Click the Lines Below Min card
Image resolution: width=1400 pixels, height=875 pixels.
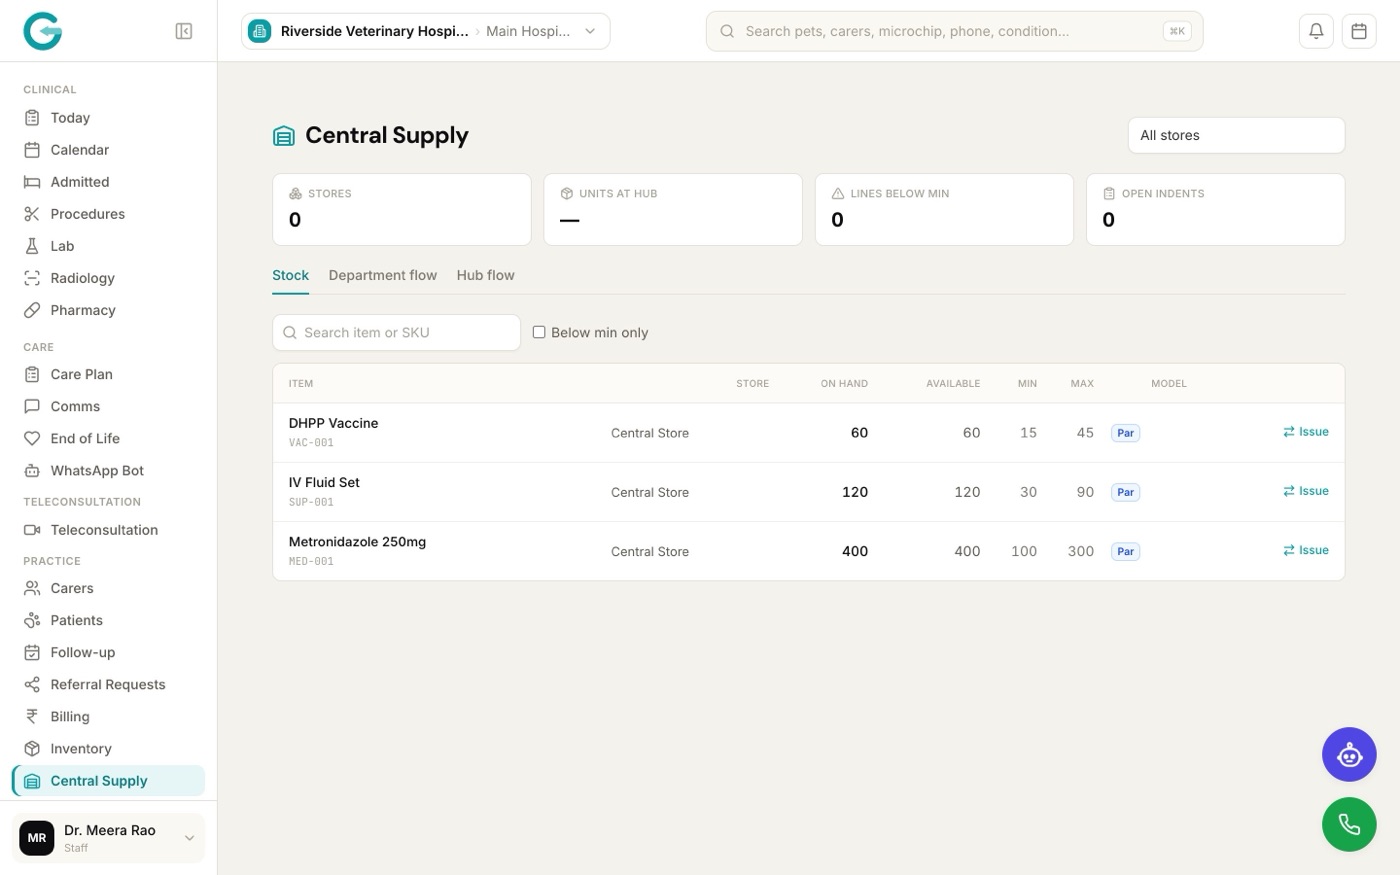tap(944, 209)
